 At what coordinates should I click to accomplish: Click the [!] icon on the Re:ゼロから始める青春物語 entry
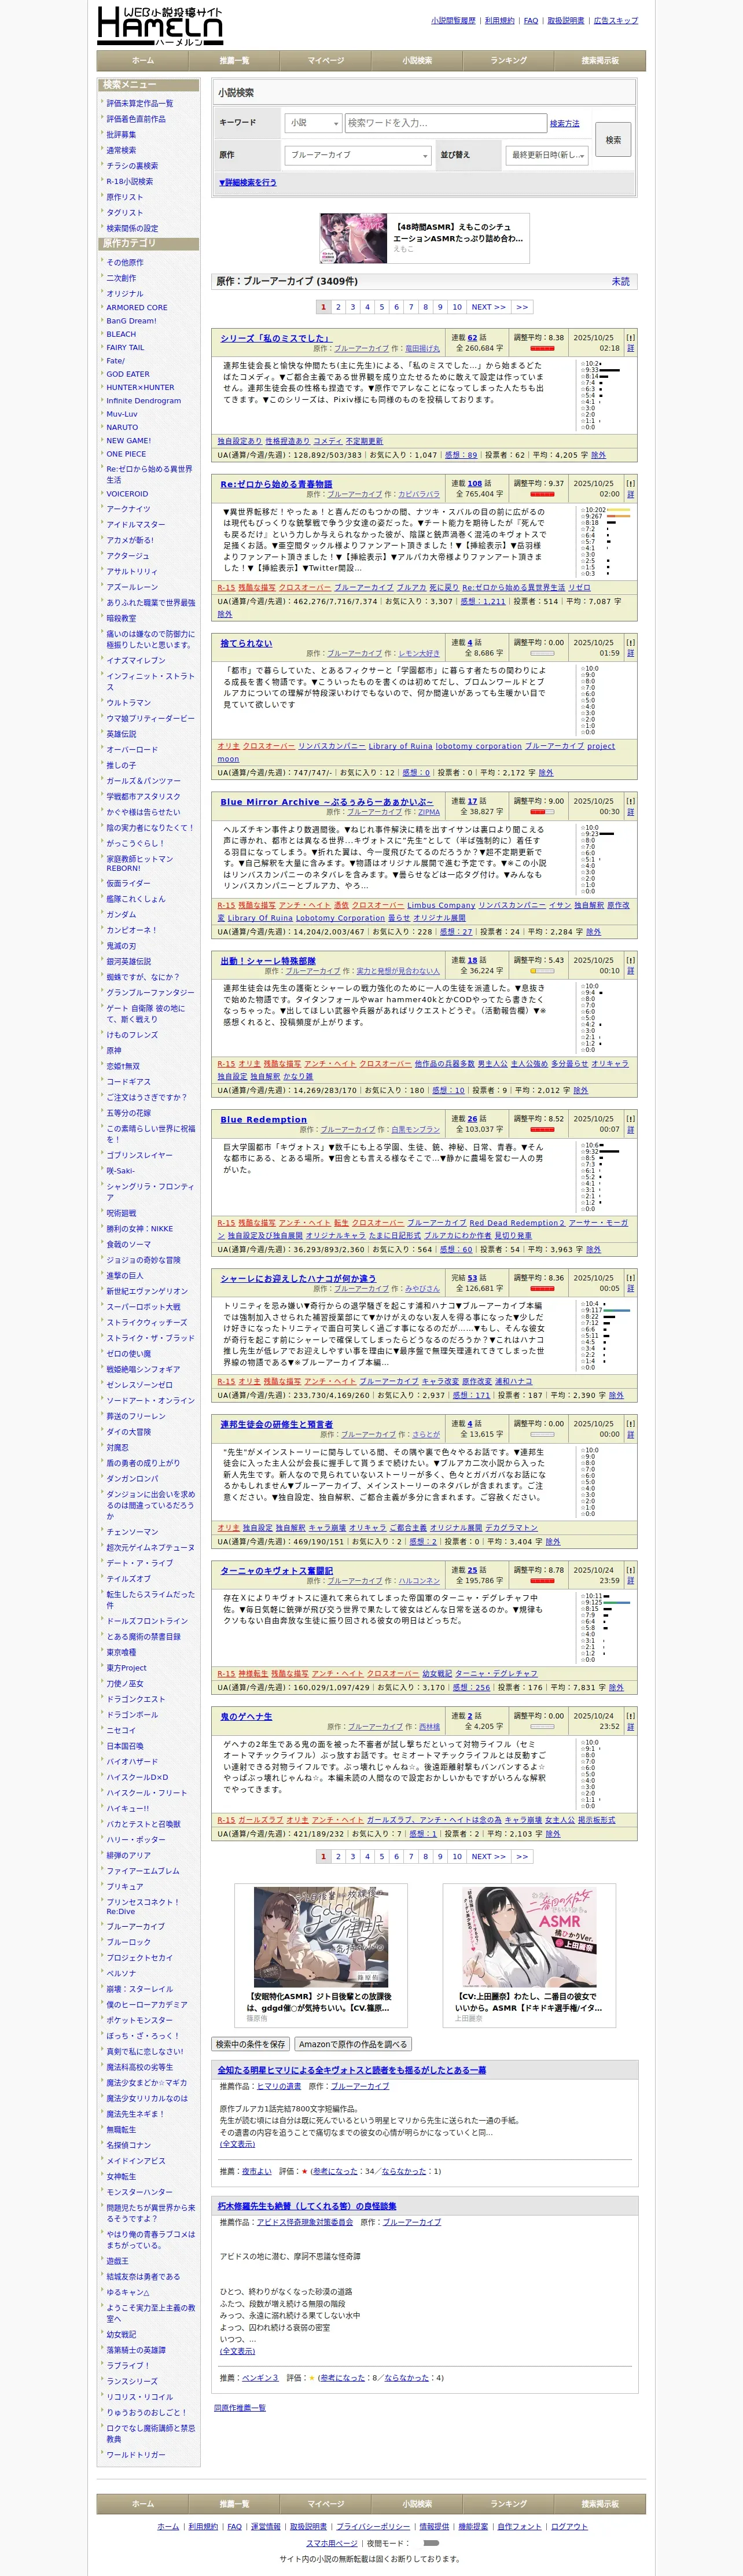(x=630, y=483)
